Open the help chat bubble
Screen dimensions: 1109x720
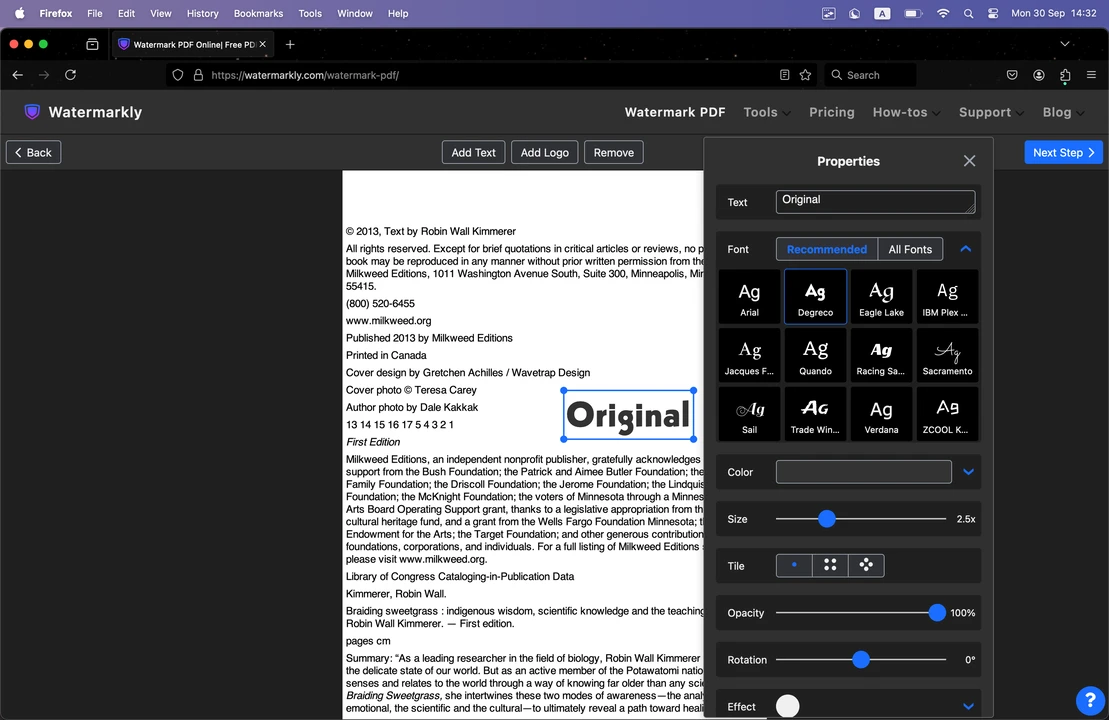pos(1089,700)
